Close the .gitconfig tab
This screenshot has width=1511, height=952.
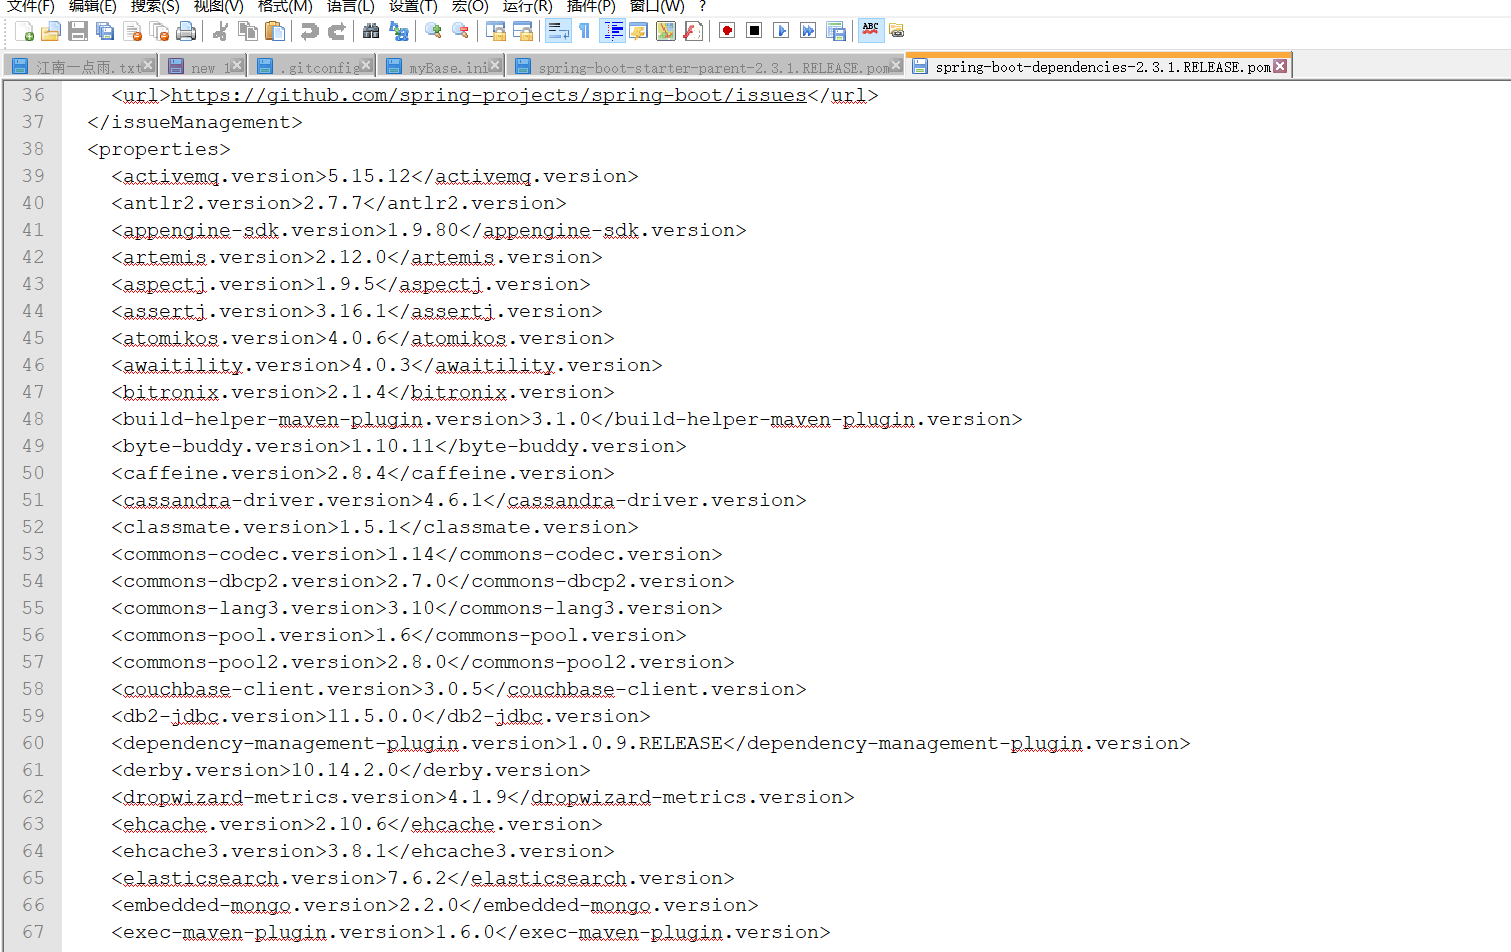point(366,65)
